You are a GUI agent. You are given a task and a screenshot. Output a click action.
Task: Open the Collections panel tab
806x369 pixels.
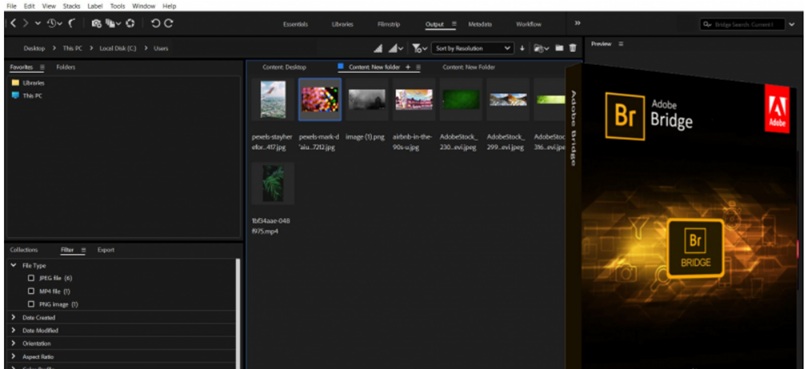(x=24, y=250)
